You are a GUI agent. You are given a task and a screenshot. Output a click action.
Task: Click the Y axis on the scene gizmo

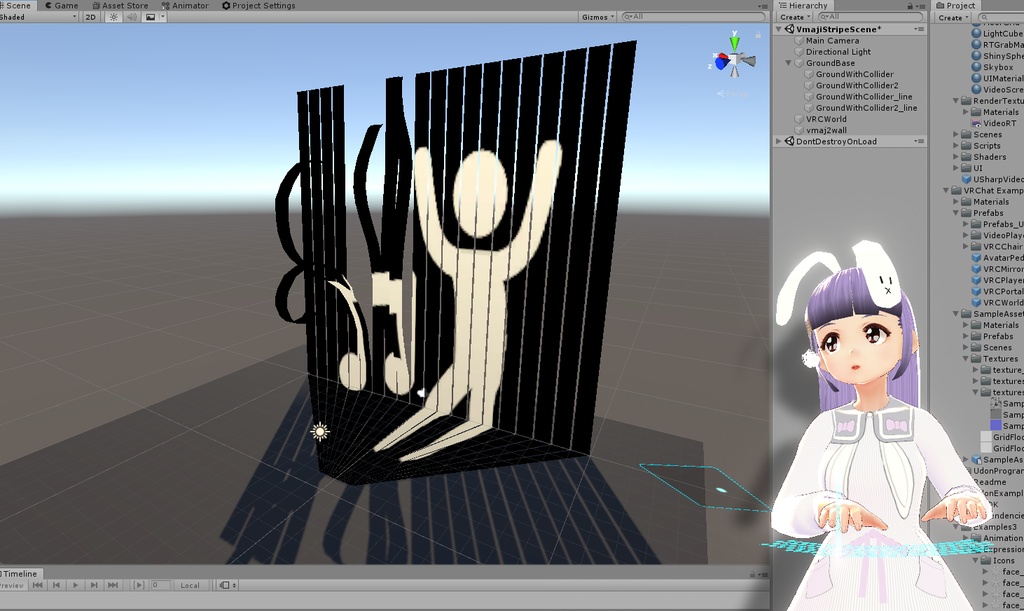point(735,42)
